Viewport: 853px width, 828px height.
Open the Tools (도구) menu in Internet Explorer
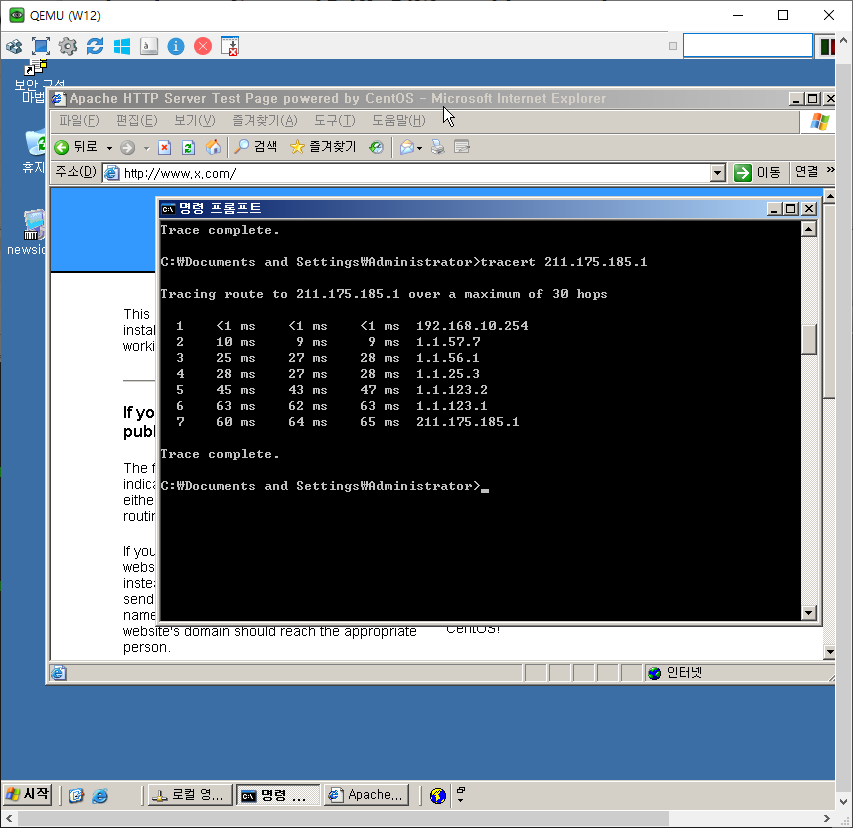pyautogui.click(x=335, y=120)
